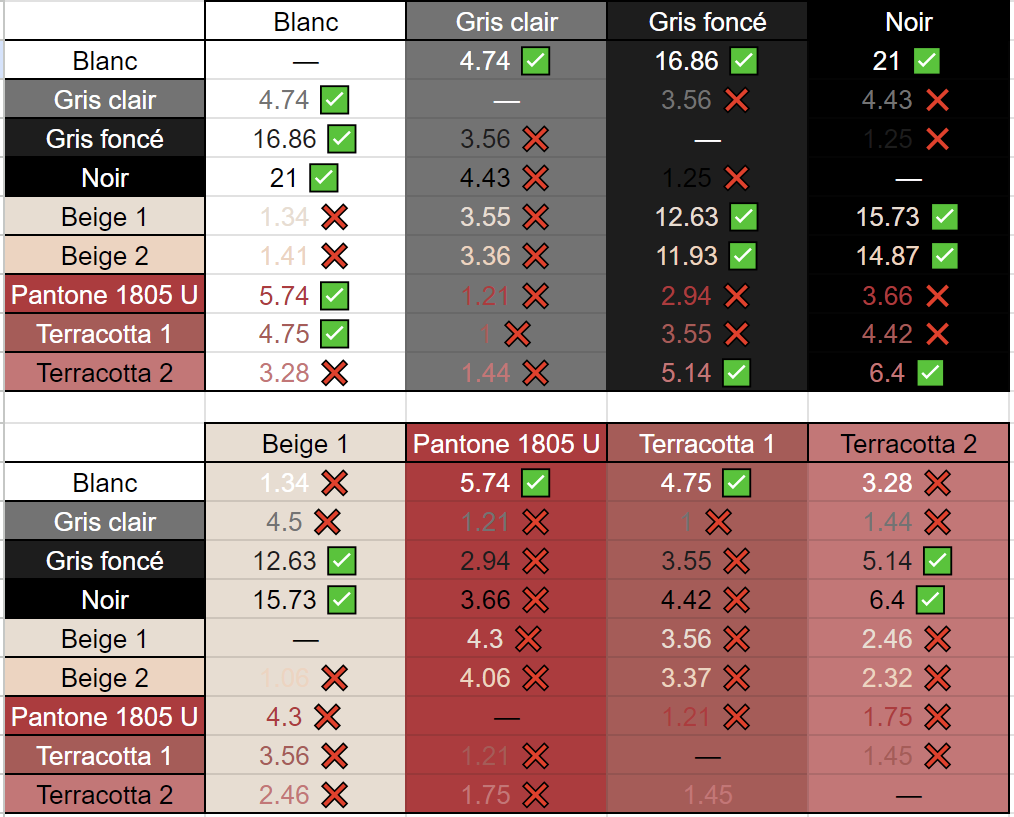Select the Gris foncé column header cell
Image resolution: width=1014 pixels, height=817 pixels.
click(x=707, y=22)
